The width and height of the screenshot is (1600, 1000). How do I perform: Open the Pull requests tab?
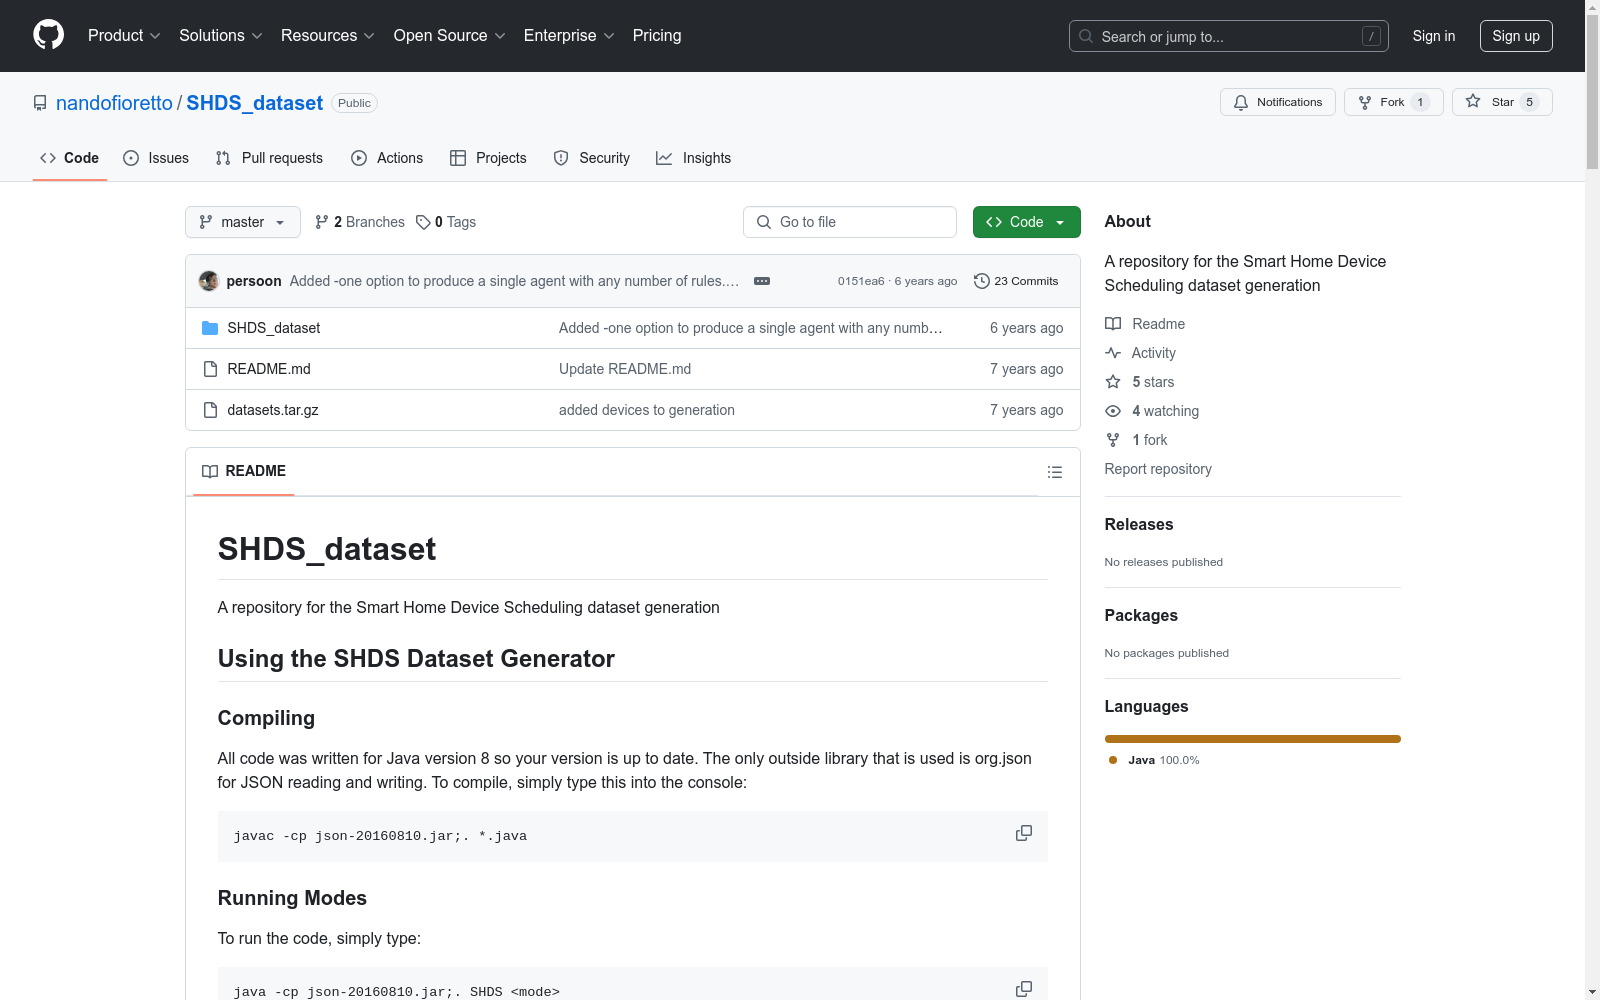click(269, 158)
